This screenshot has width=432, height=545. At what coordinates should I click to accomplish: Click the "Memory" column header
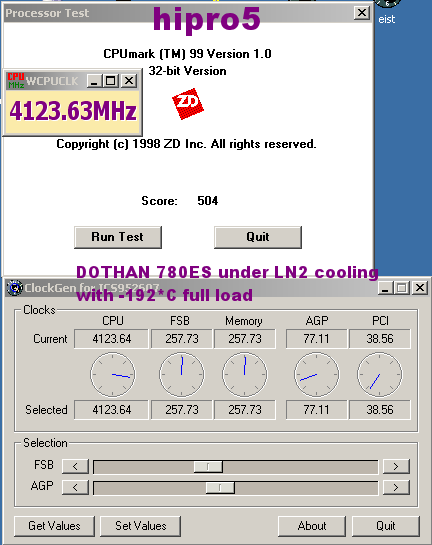click(244, 321)
